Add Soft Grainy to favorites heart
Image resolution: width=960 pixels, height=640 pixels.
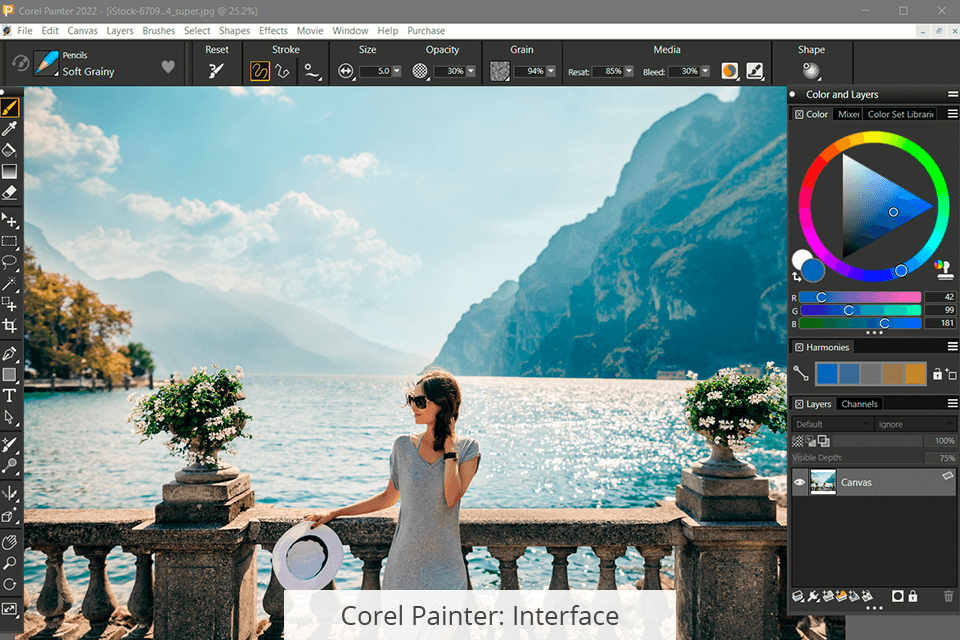168,67
